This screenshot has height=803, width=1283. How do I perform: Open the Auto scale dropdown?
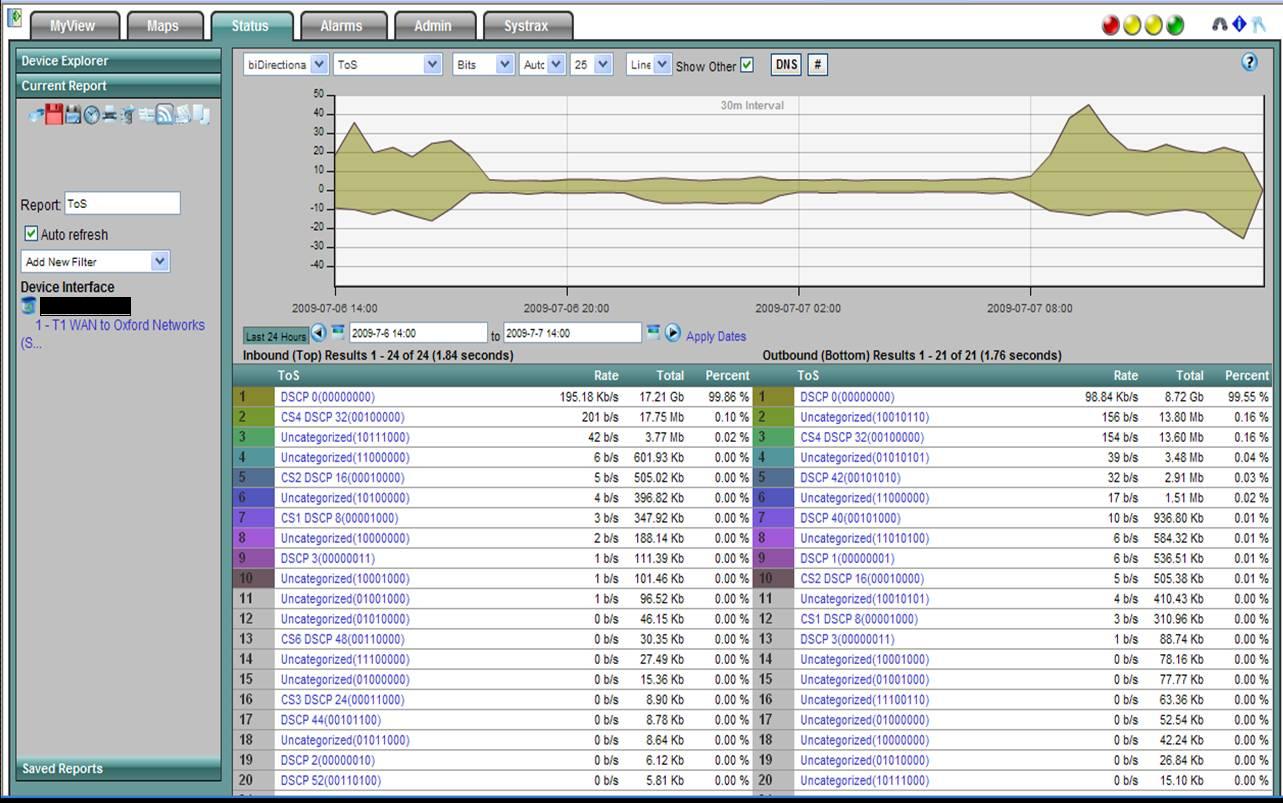(543, 64)
